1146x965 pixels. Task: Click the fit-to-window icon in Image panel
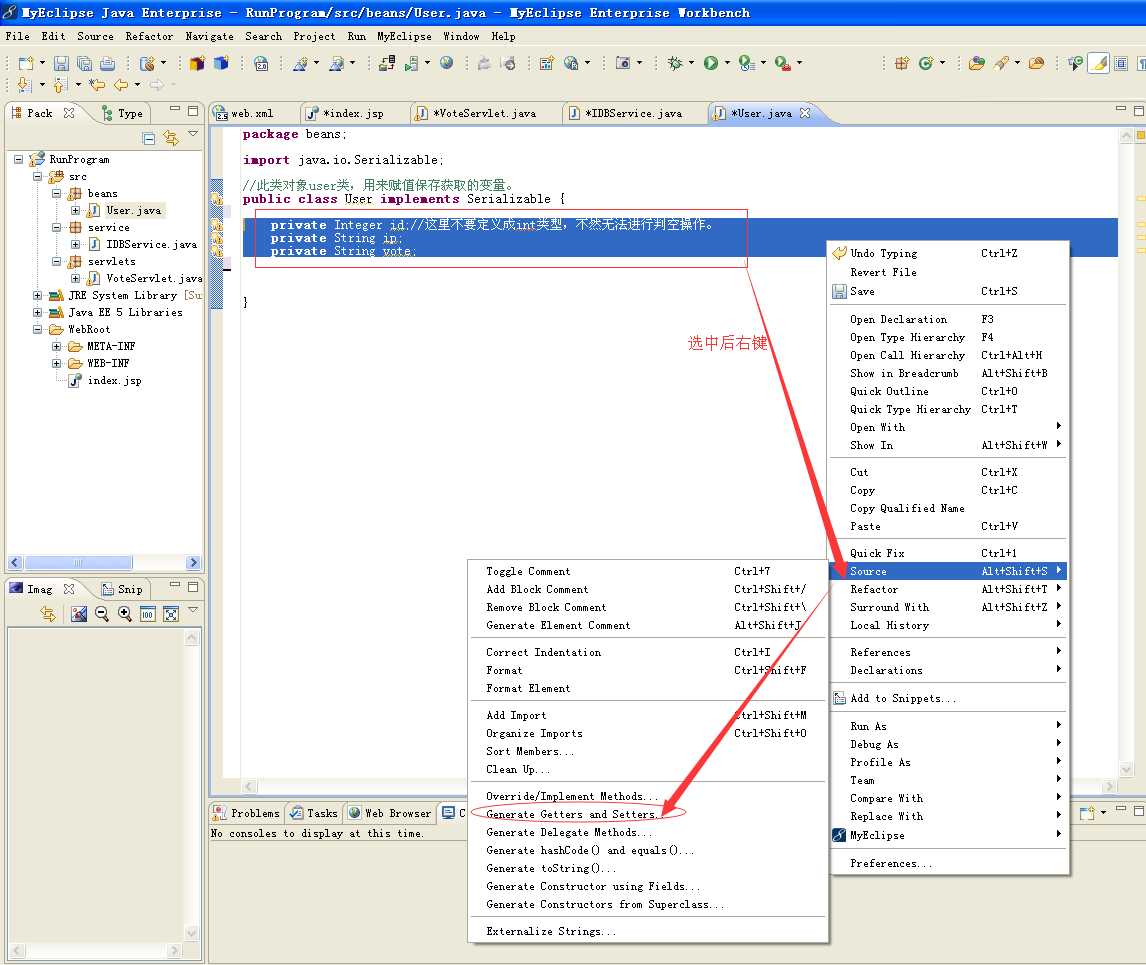click(x=170, y=614)
